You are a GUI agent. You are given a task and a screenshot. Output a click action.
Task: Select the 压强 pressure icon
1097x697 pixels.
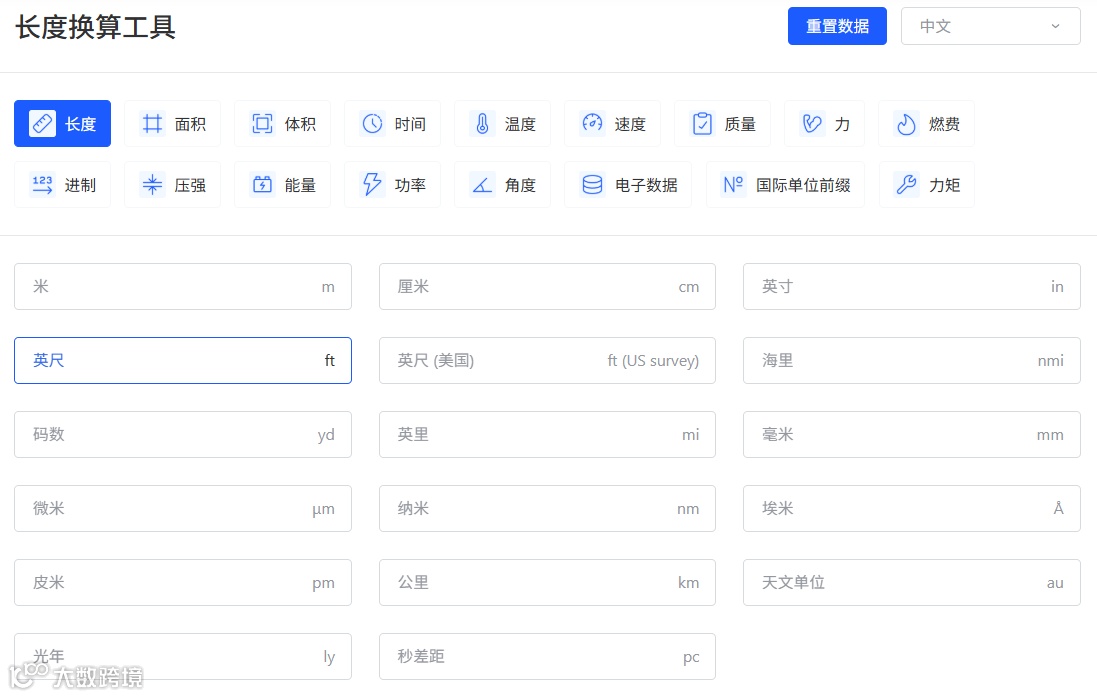pos(152,185)
